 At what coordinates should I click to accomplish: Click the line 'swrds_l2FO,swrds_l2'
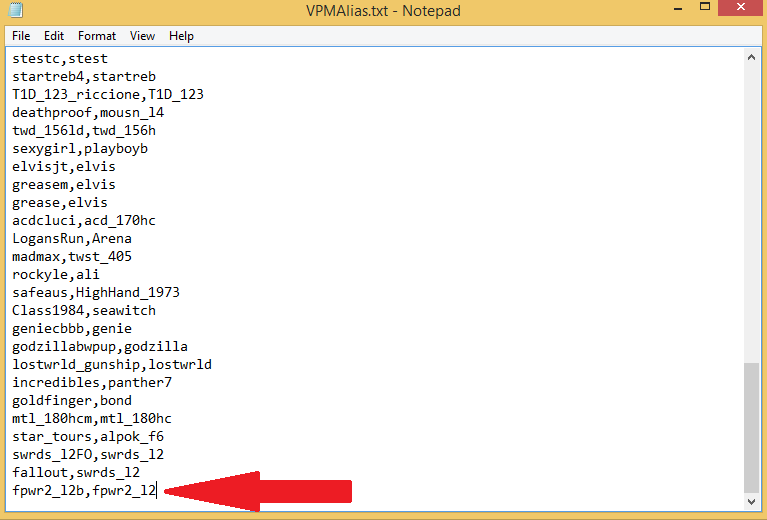(88, 455)
